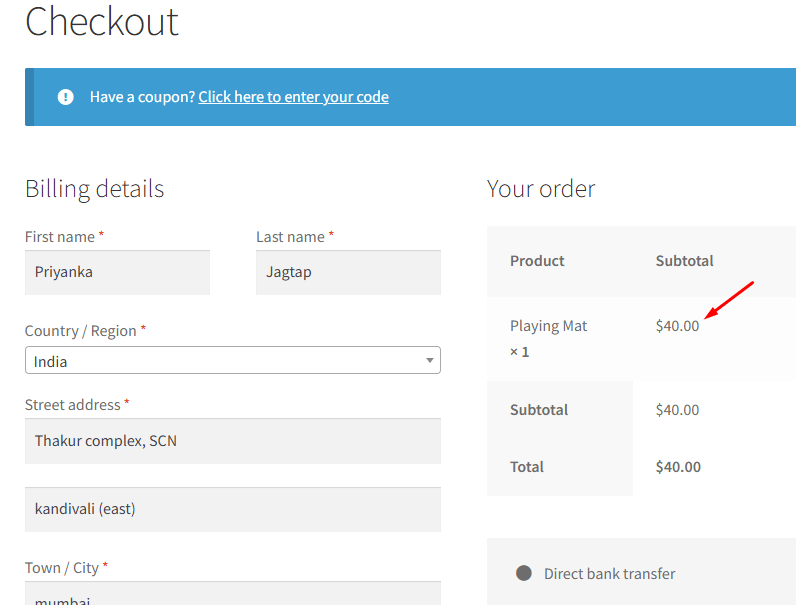Open the Country / Region dropdown
This screenshot has height=605, width=796.
(x=232, y=361)
